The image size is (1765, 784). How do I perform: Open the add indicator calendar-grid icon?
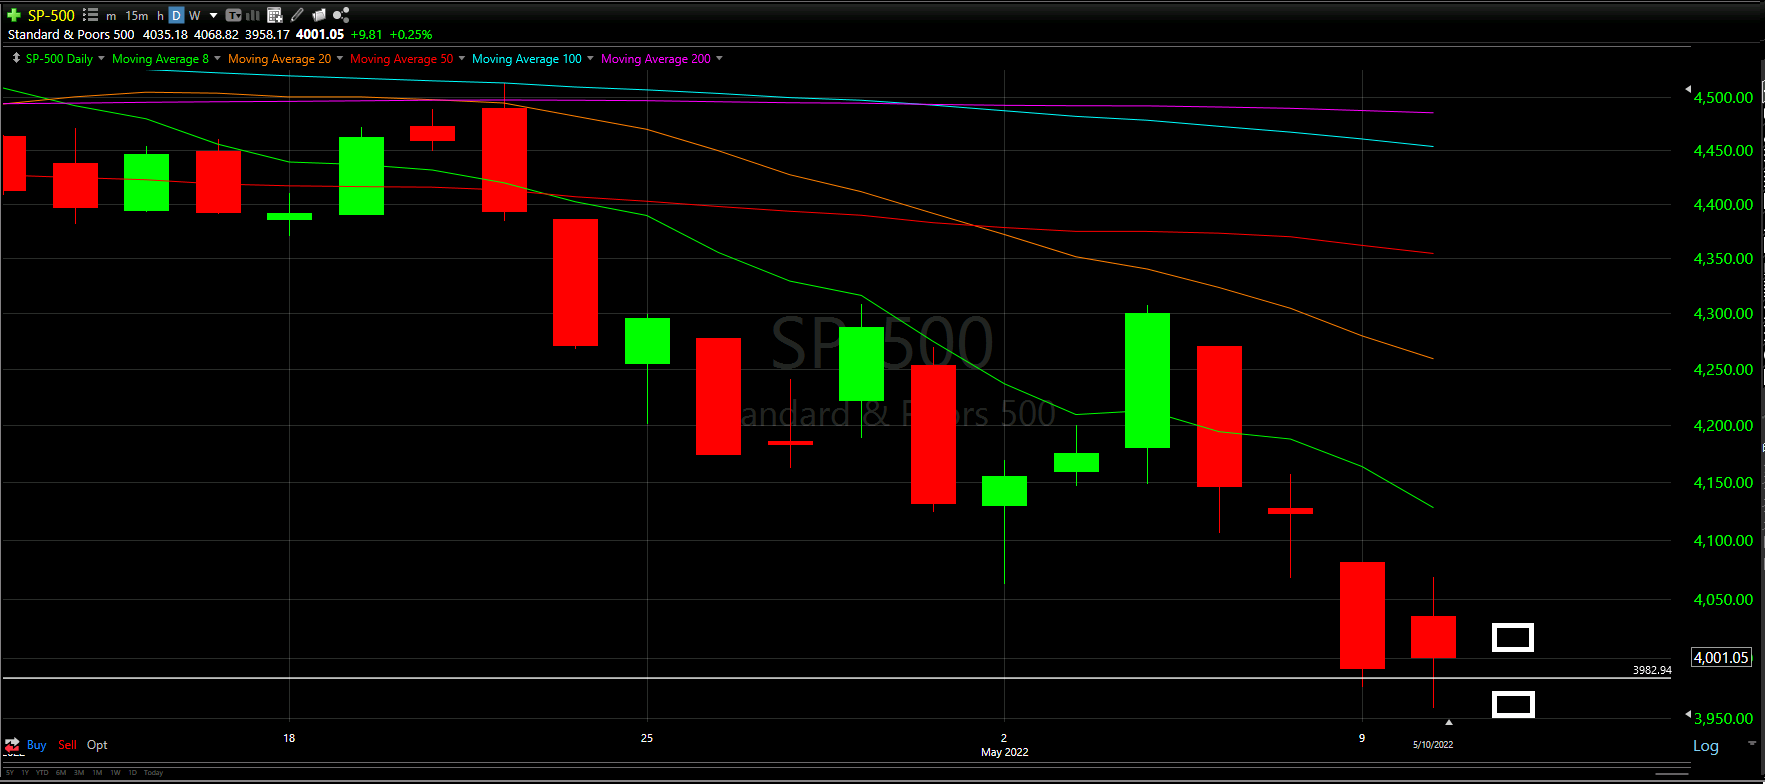click(x=275, y=15)
